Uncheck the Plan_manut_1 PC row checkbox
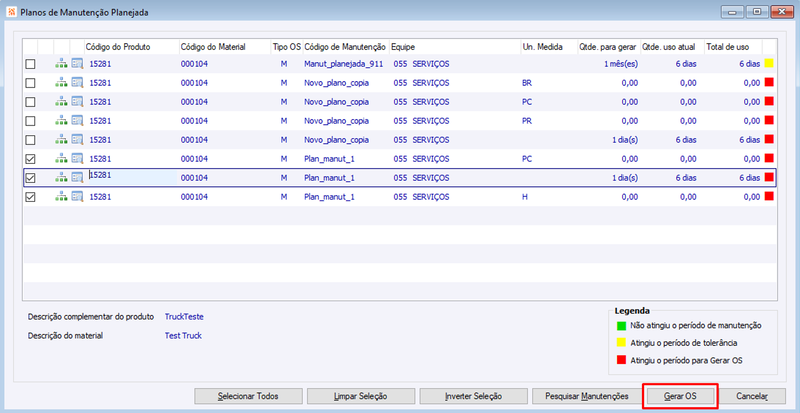Screen dimensions: 800x413 point(31,159)
